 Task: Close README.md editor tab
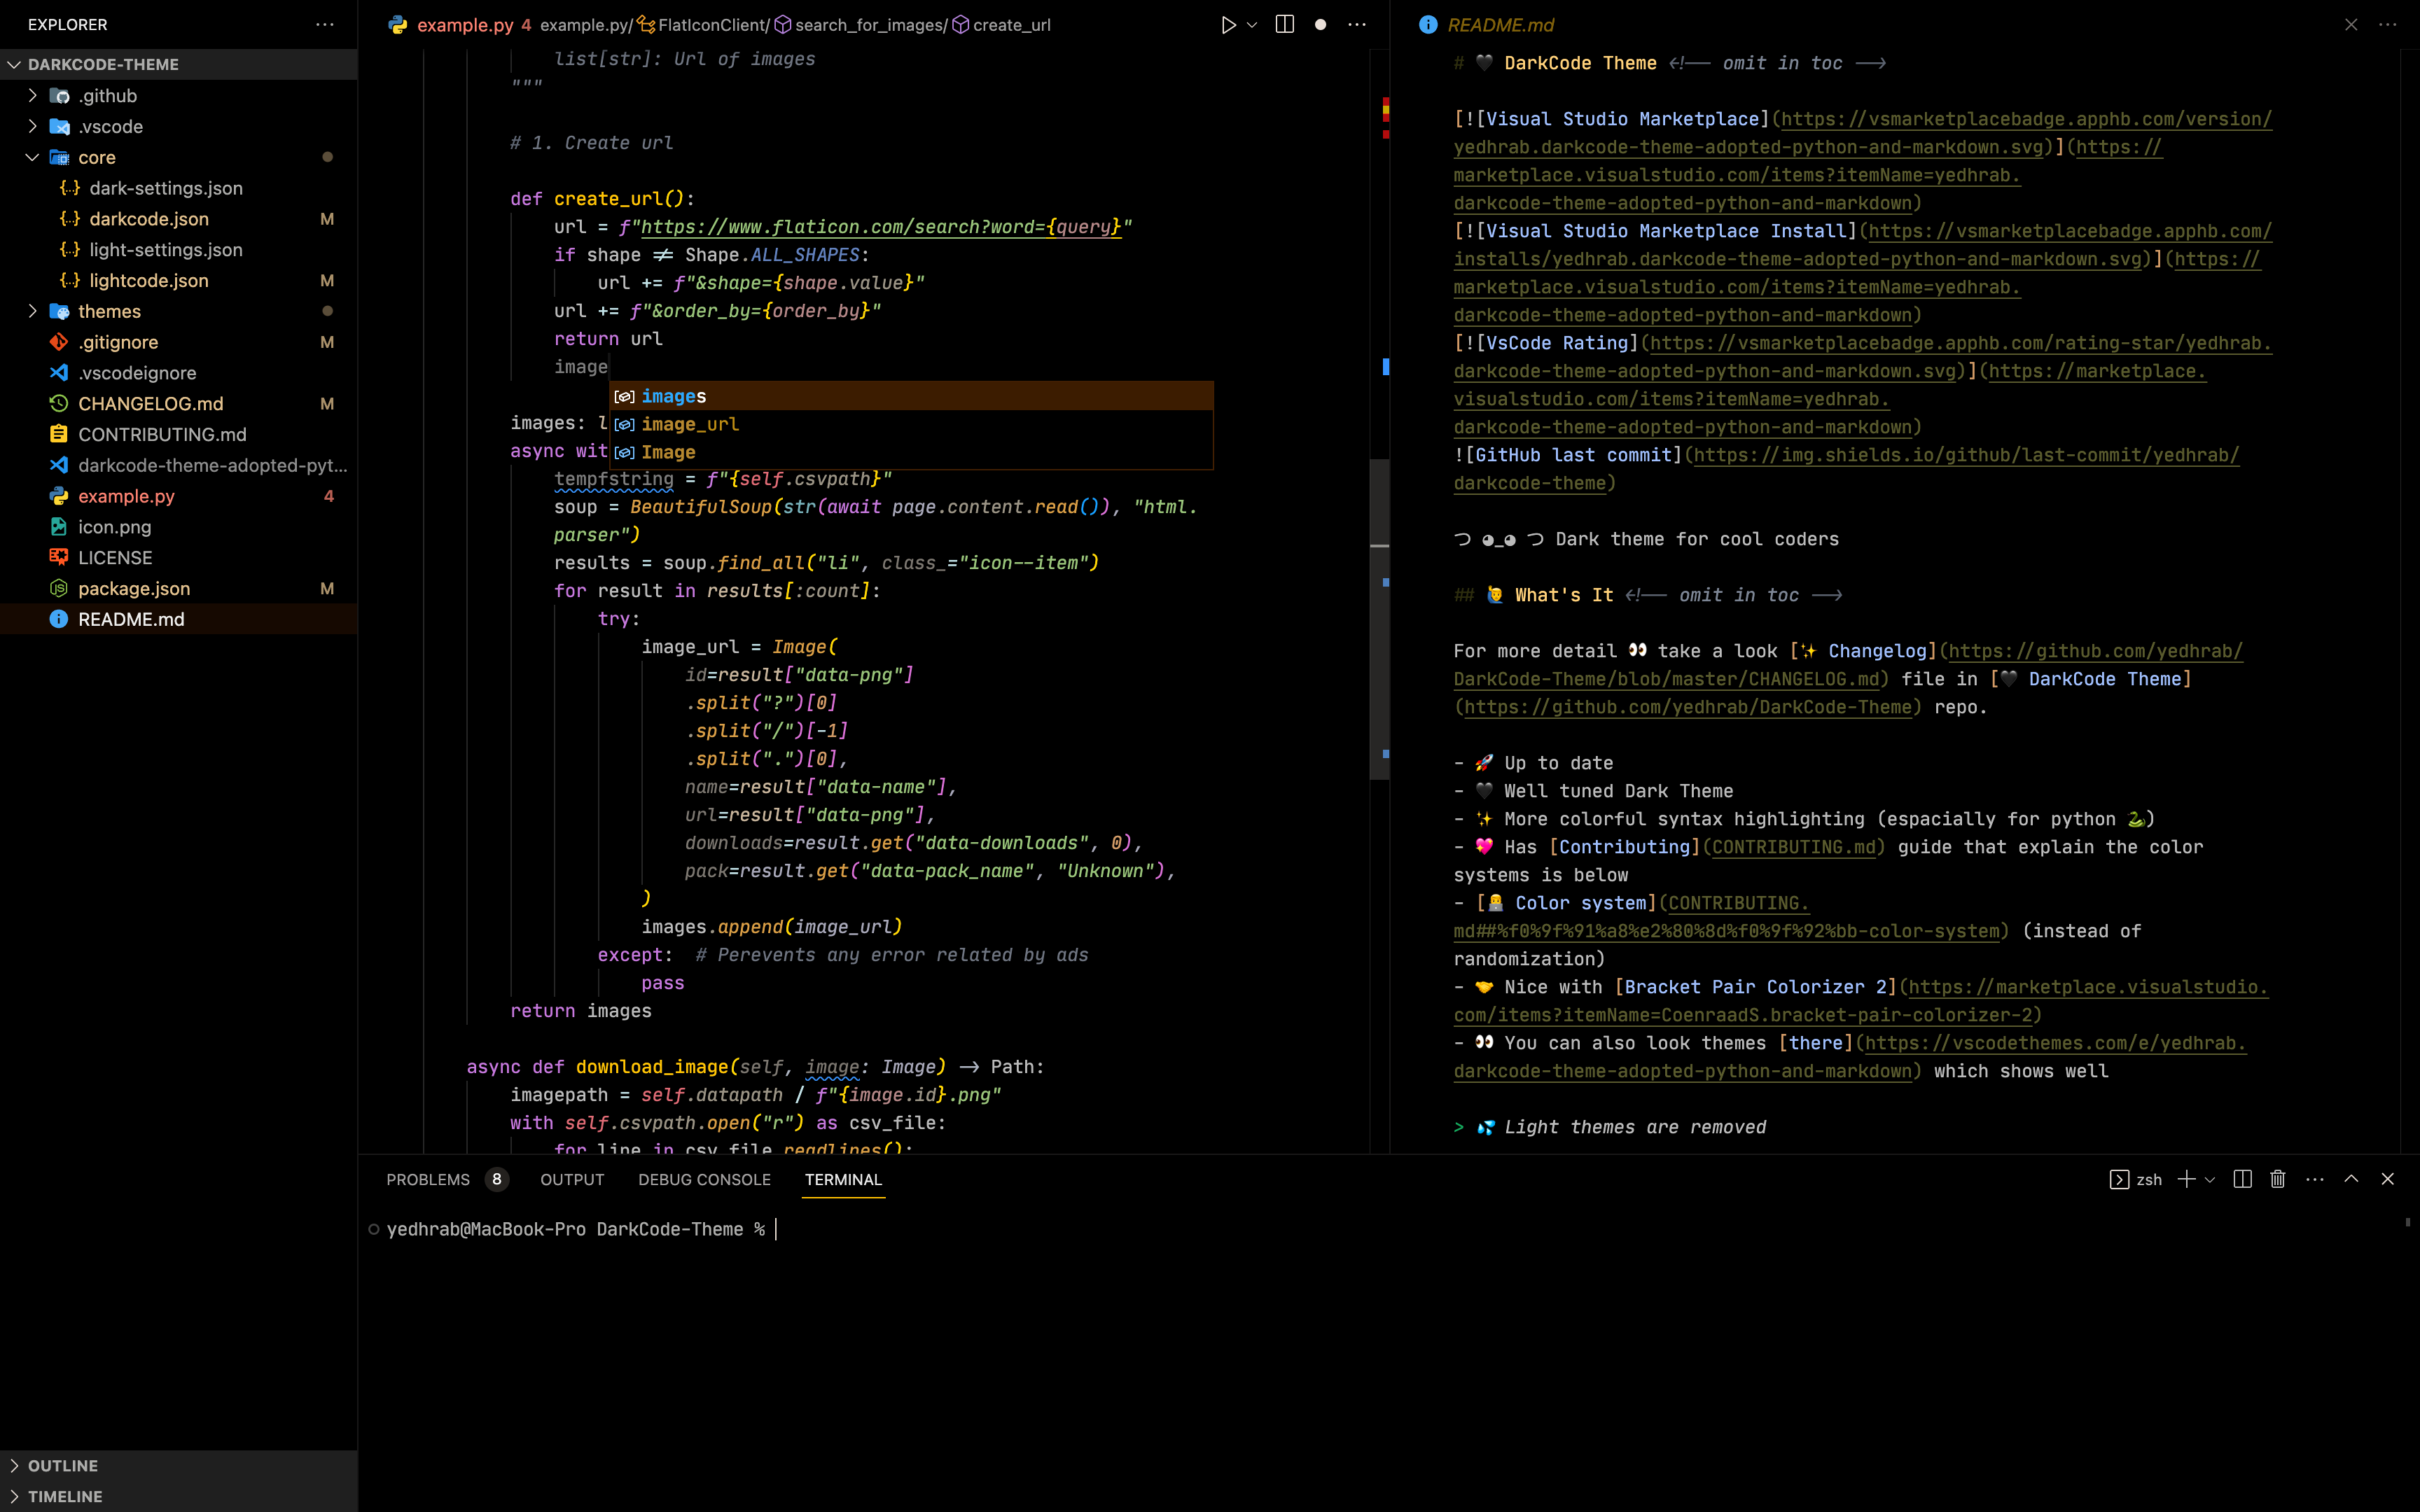coord(2351,25)
